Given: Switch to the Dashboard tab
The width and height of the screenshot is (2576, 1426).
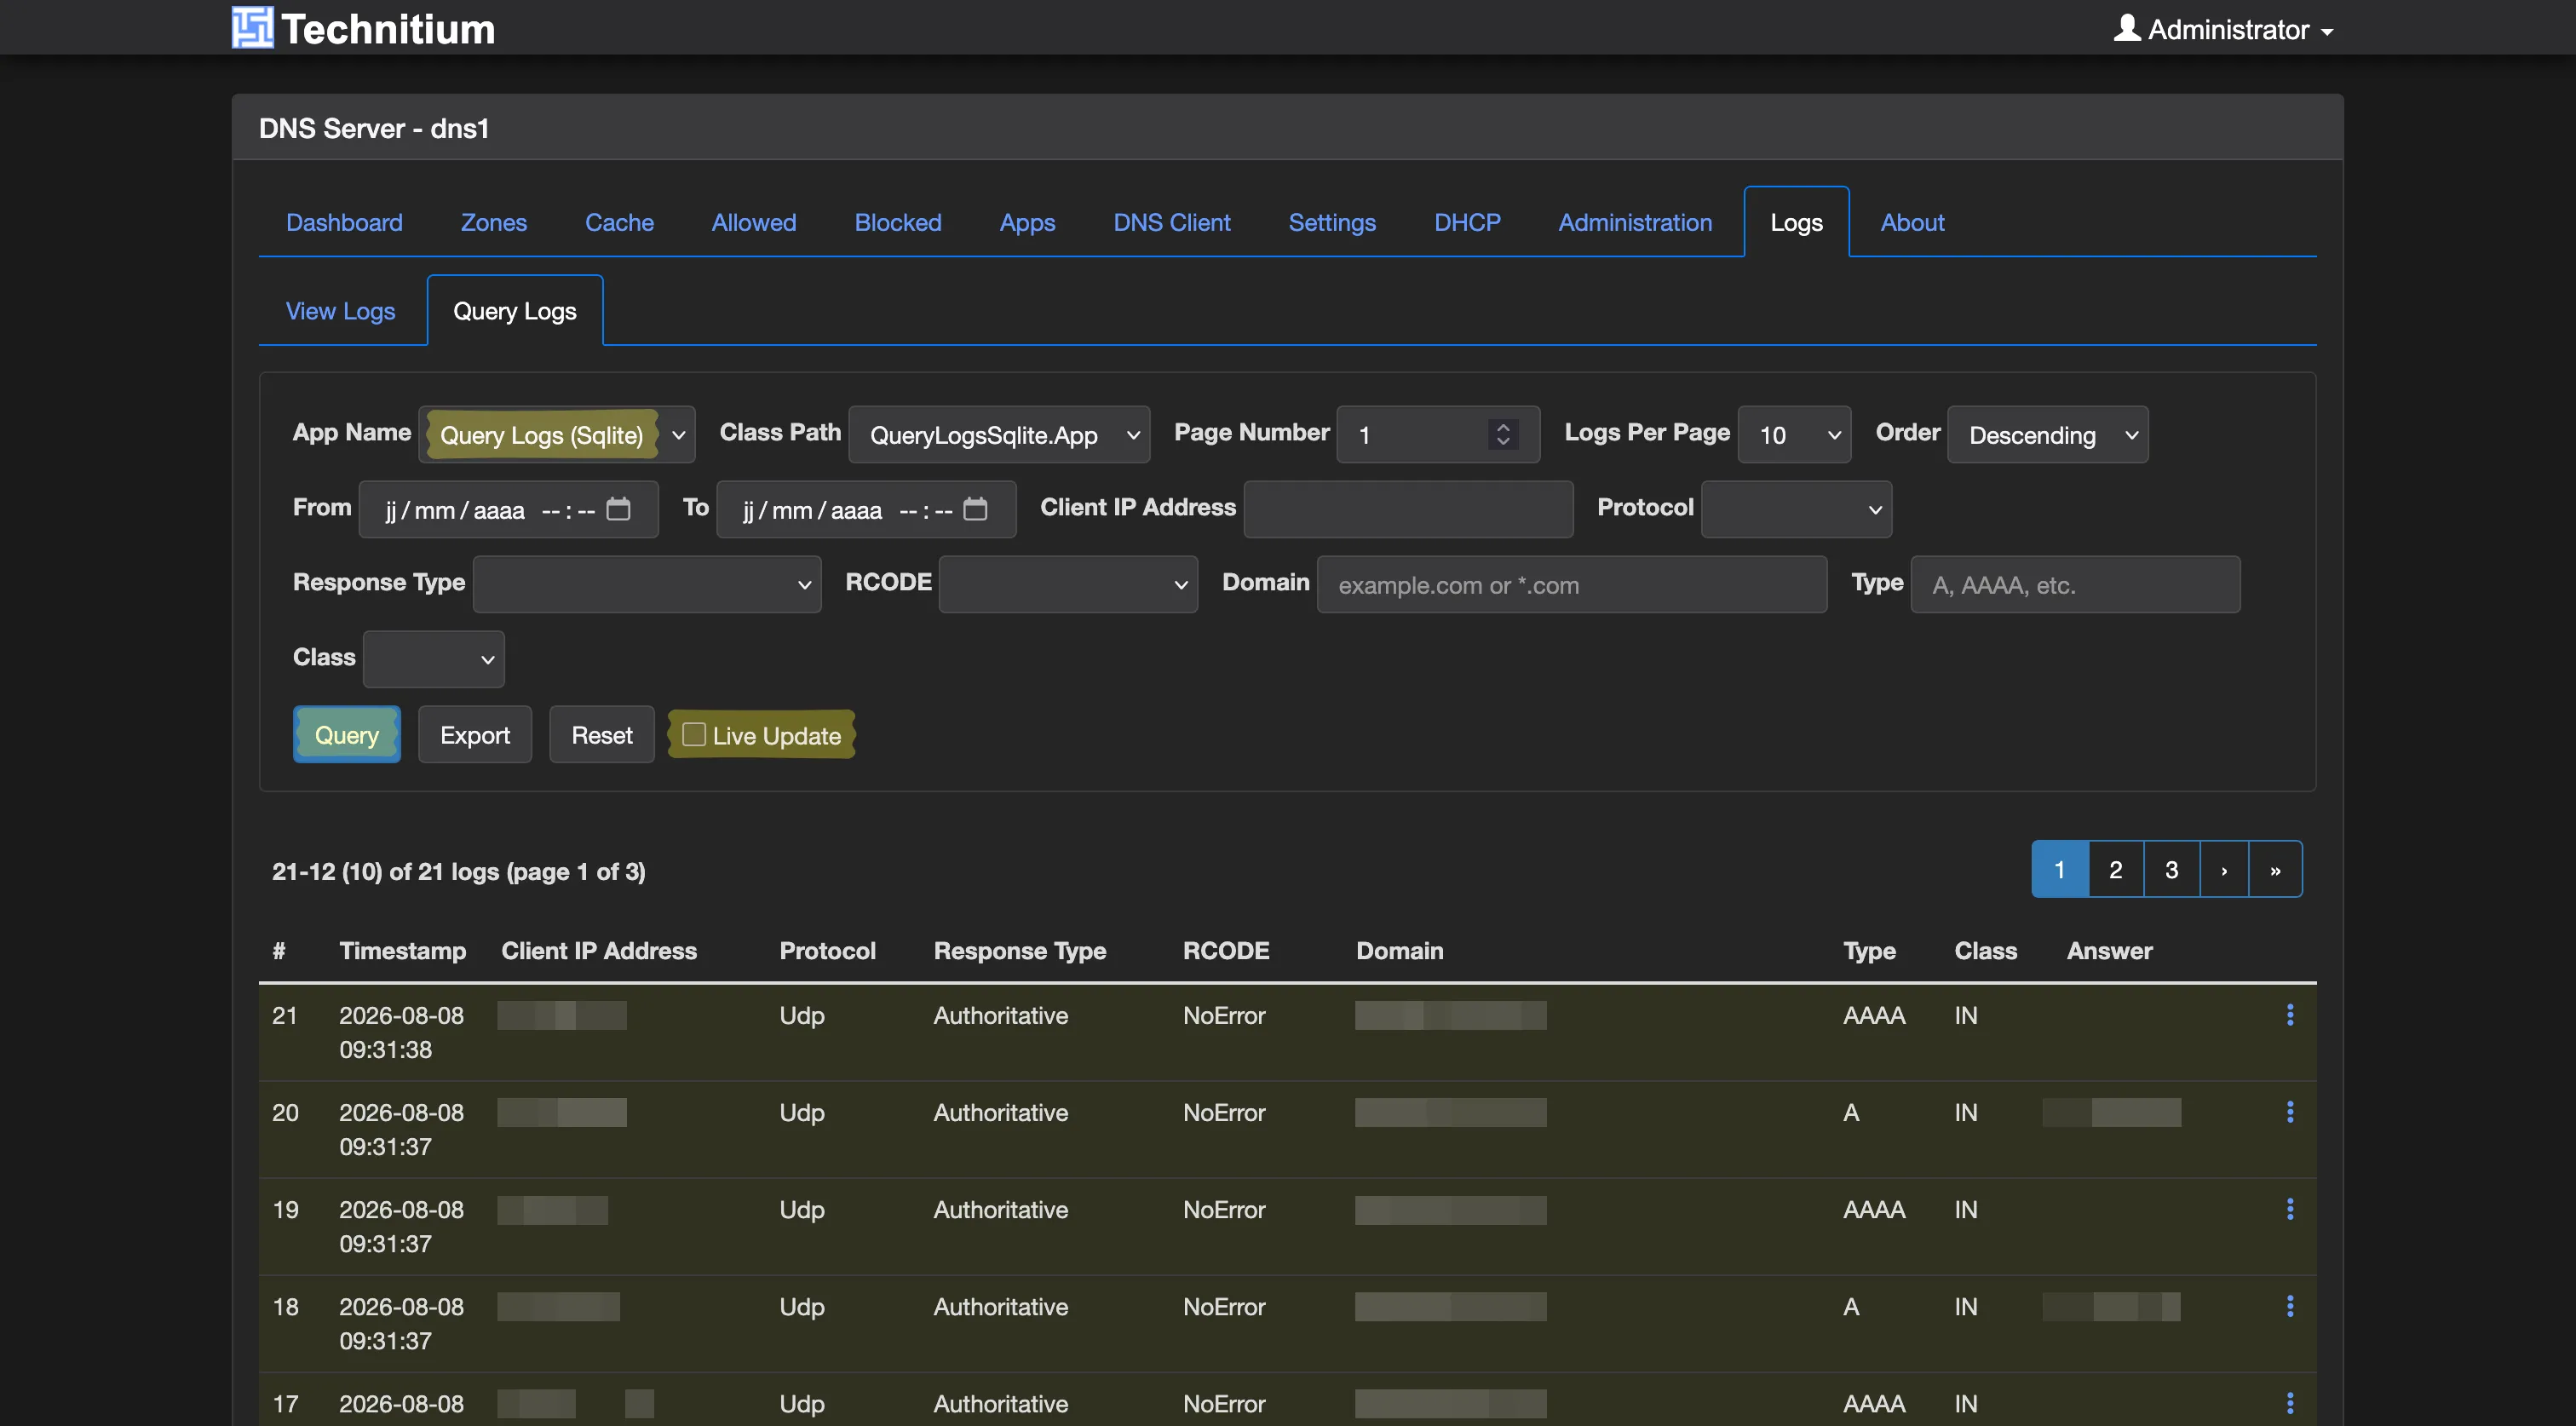Looking at the screenshot, I should pos(344,222).
